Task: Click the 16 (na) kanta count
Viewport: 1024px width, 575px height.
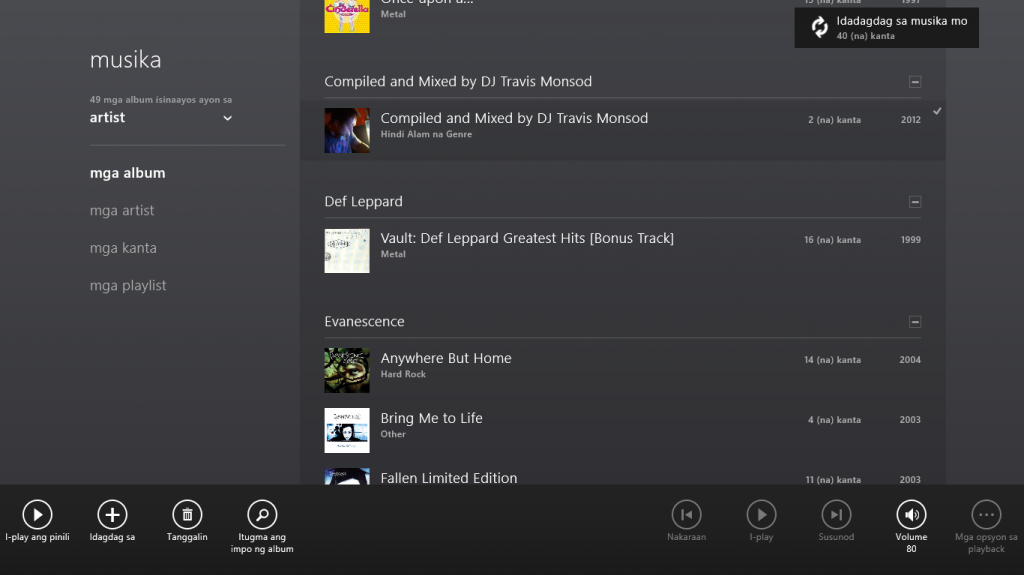Action: 832,240
